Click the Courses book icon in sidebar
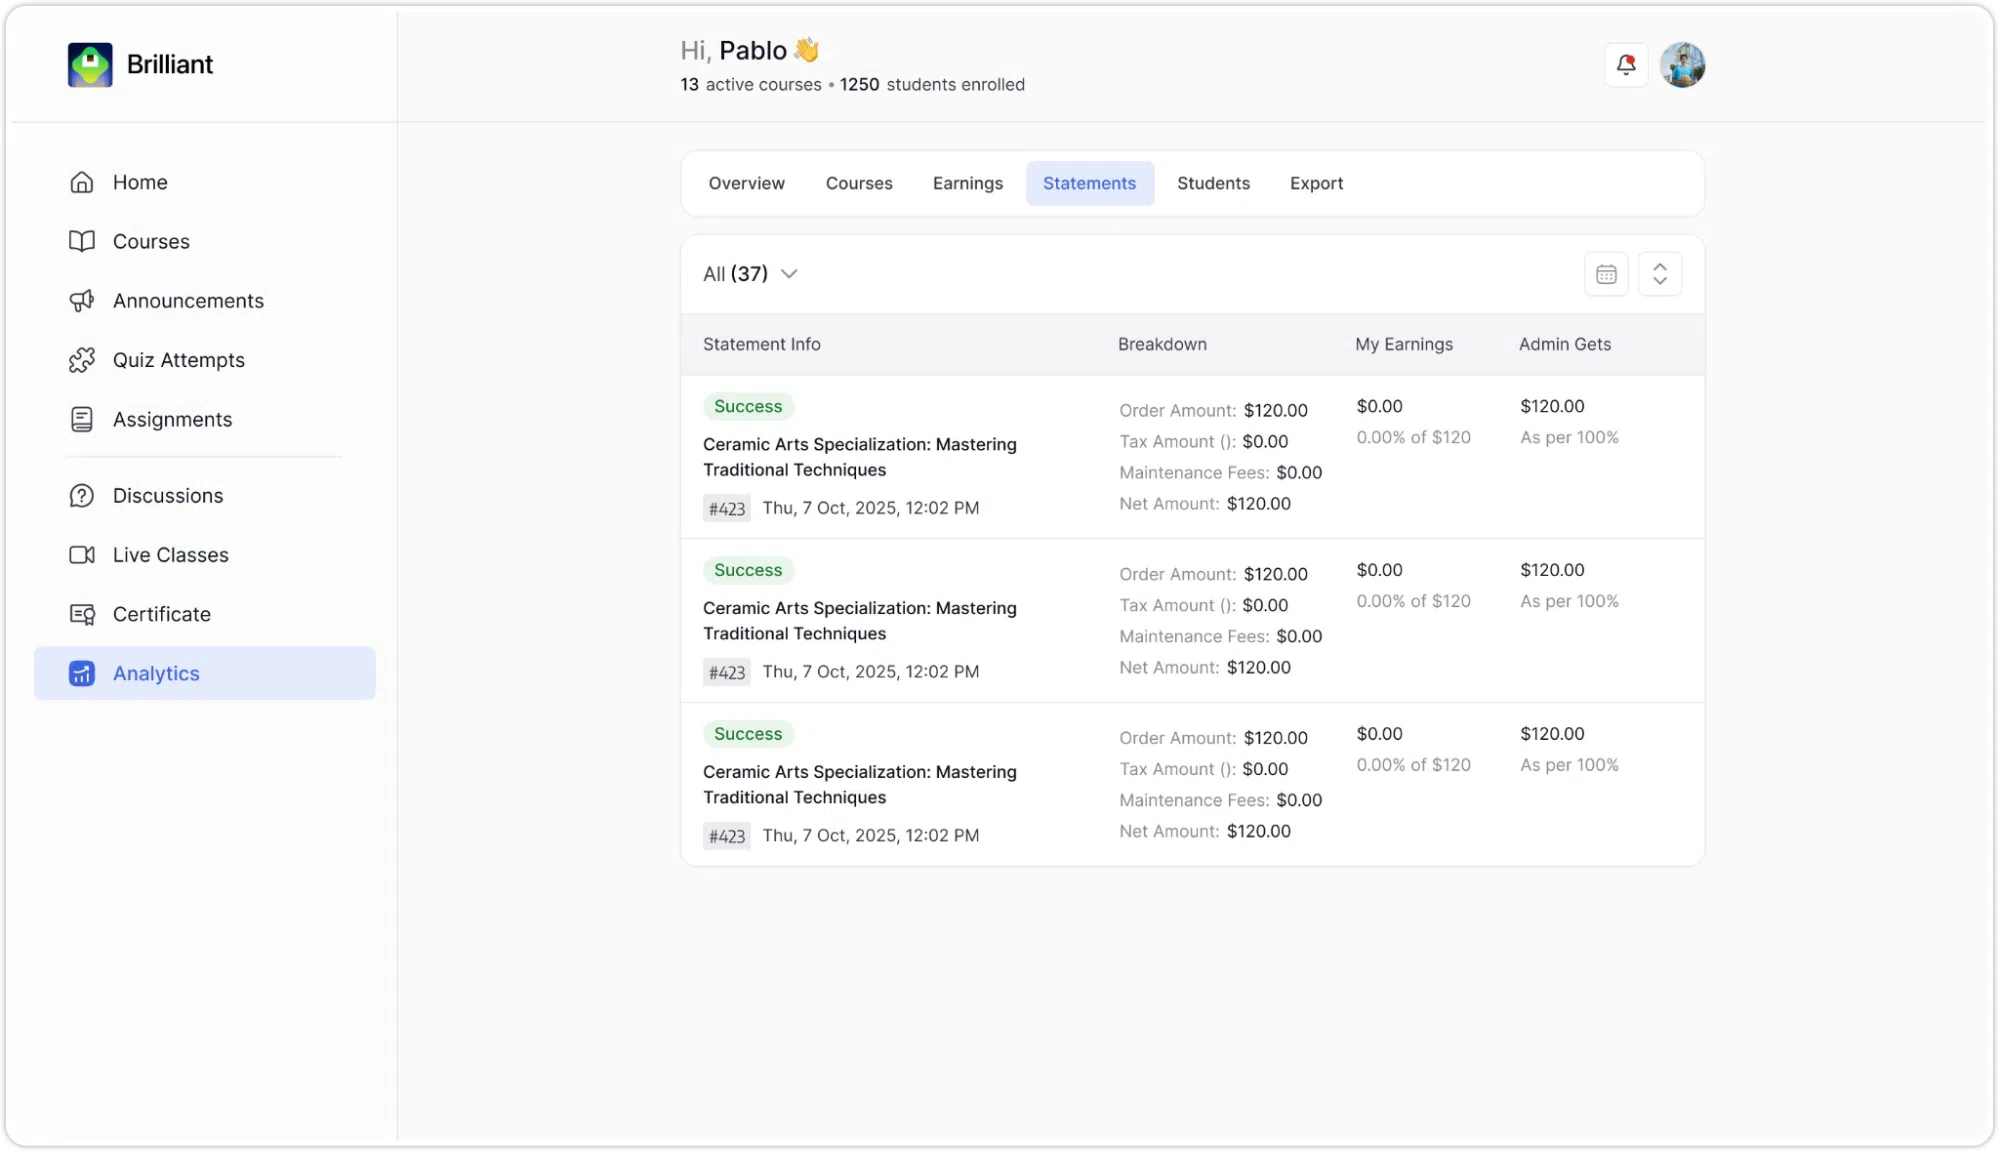This screenshot has height=1151, width=1999. pyautogui.click(x=82, y=241)
